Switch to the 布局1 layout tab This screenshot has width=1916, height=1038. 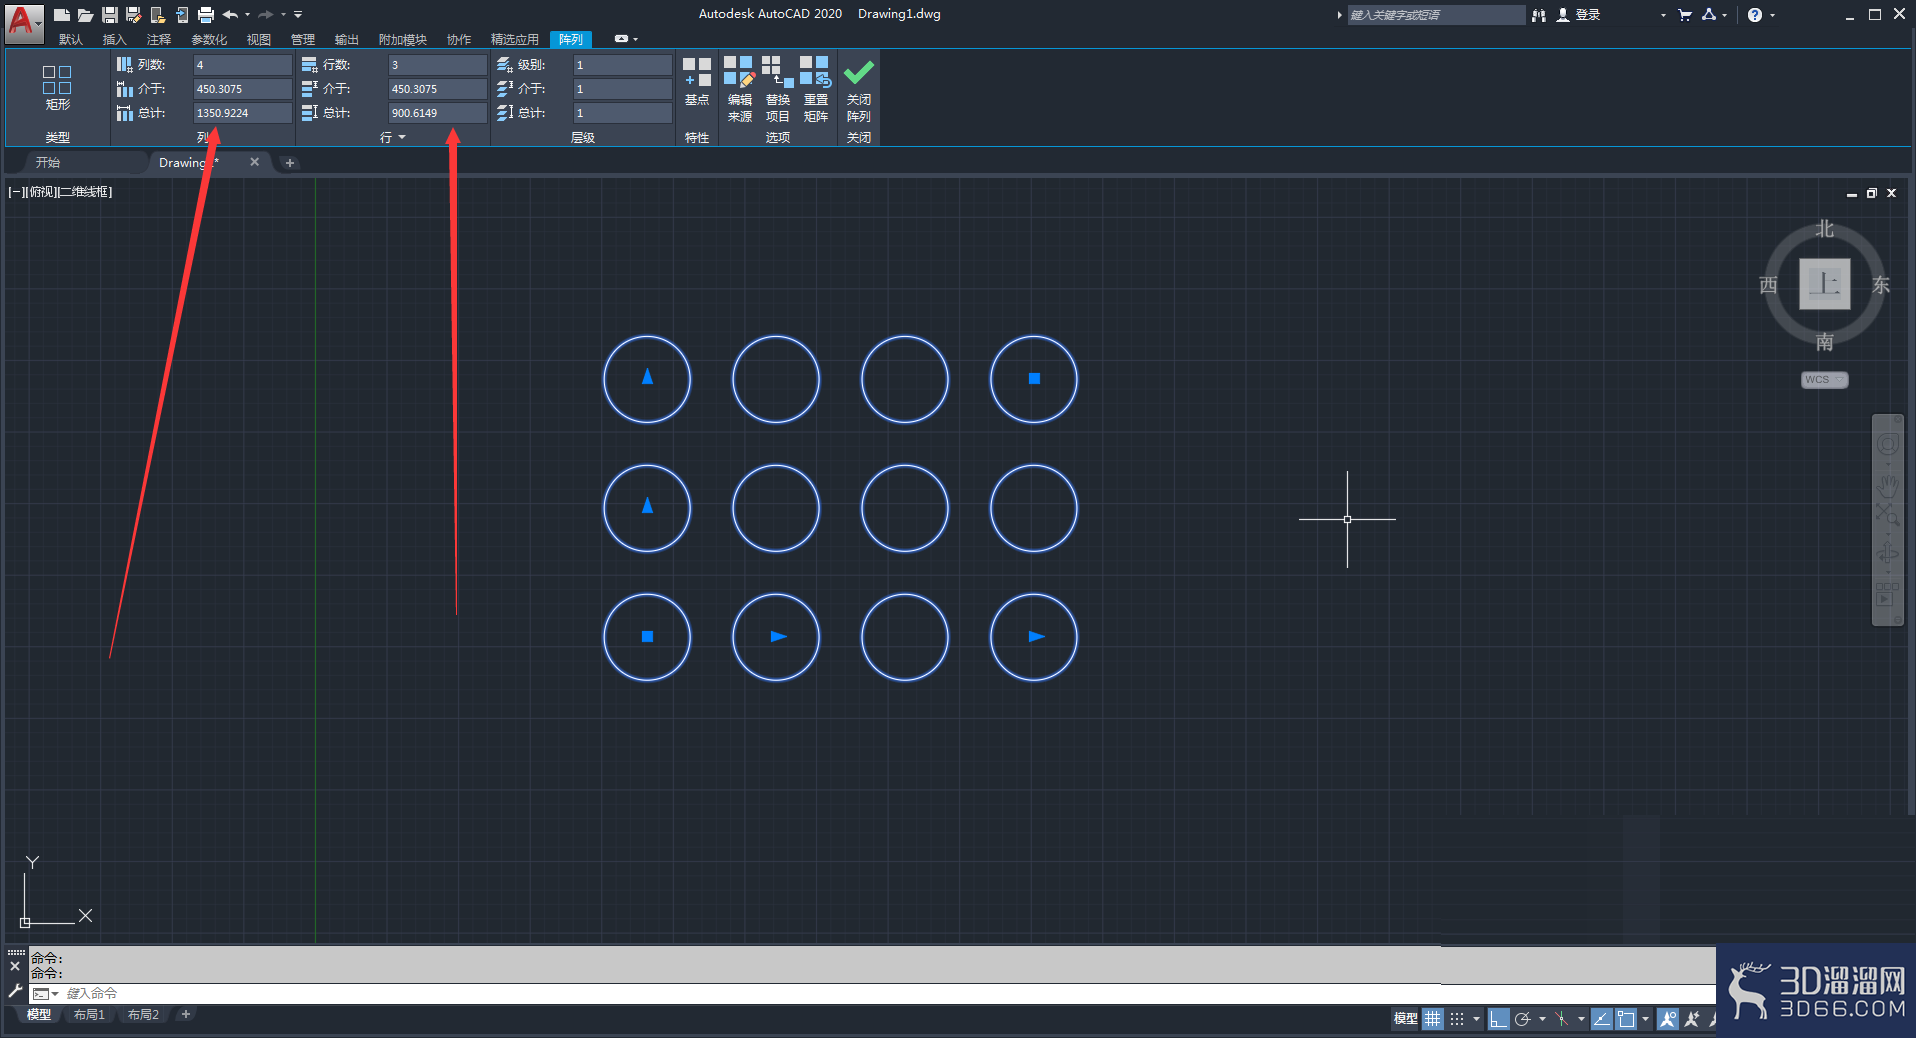tap(89, 1014)
